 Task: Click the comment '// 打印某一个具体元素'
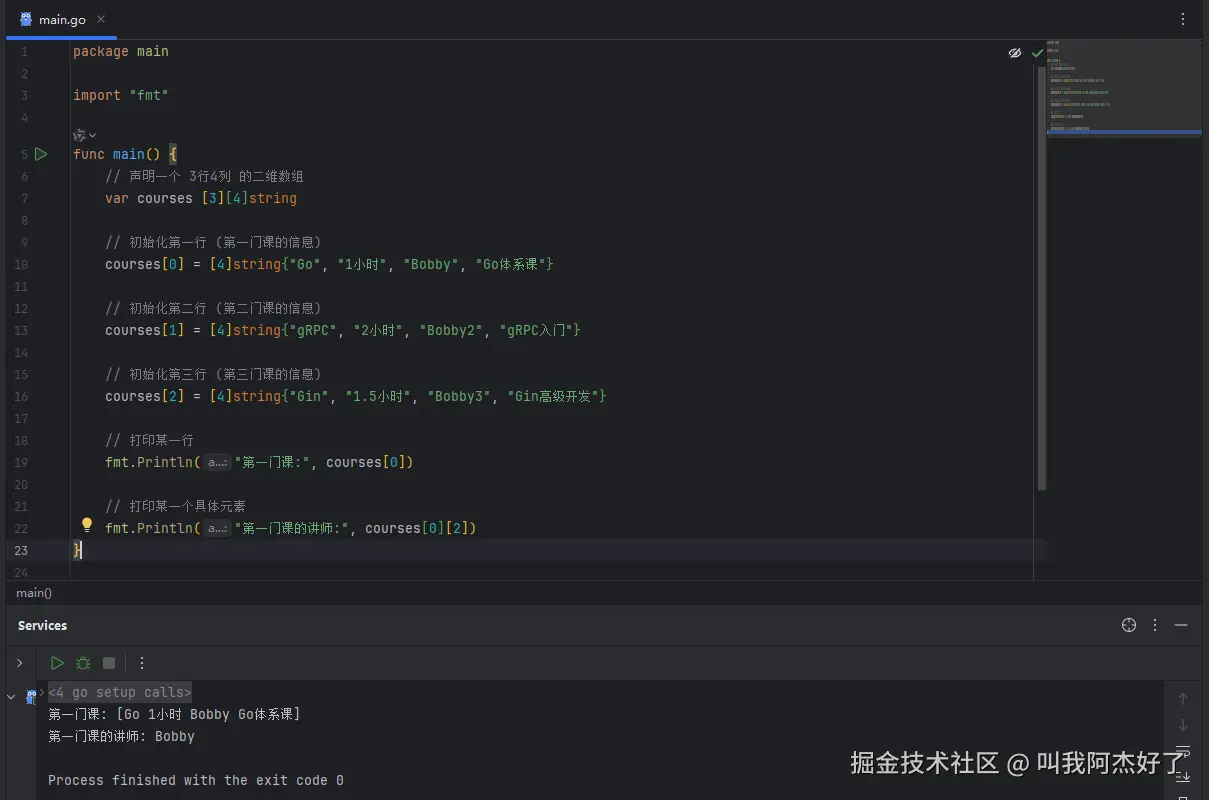(x=175, y=506)
